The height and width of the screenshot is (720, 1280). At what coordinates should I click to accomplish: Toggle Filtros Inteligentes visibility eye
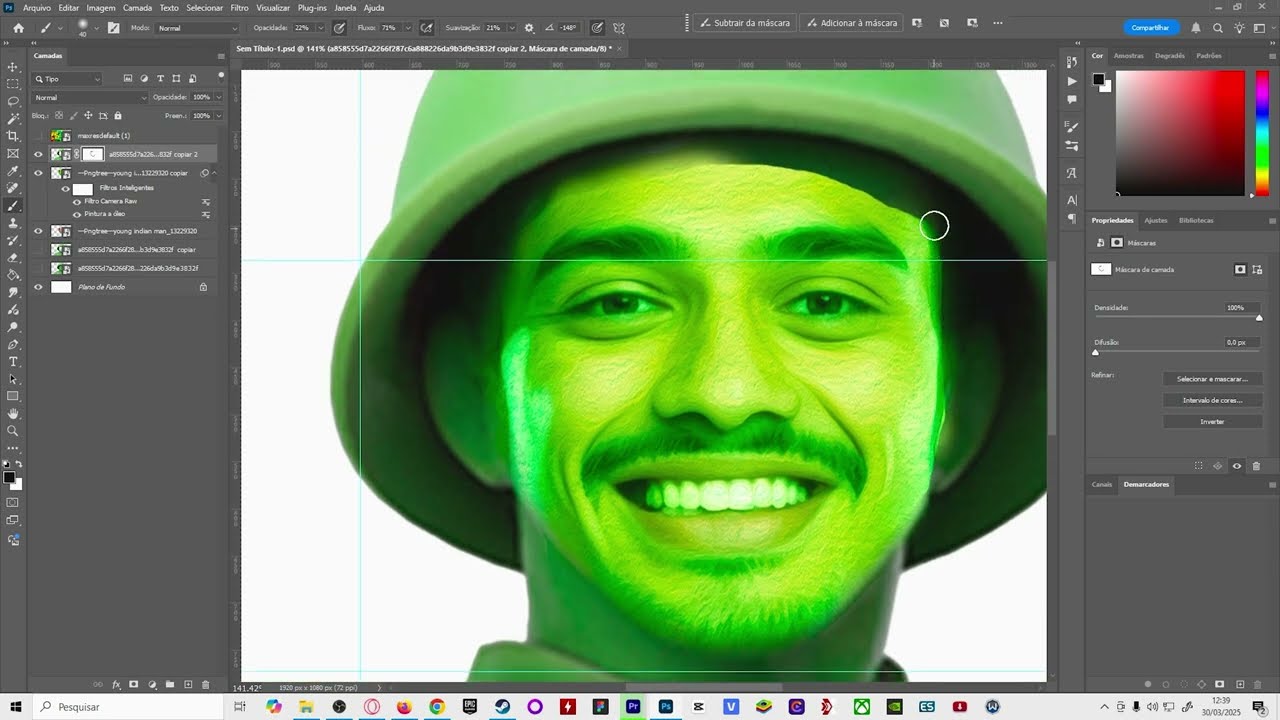[x=65, y=188]
